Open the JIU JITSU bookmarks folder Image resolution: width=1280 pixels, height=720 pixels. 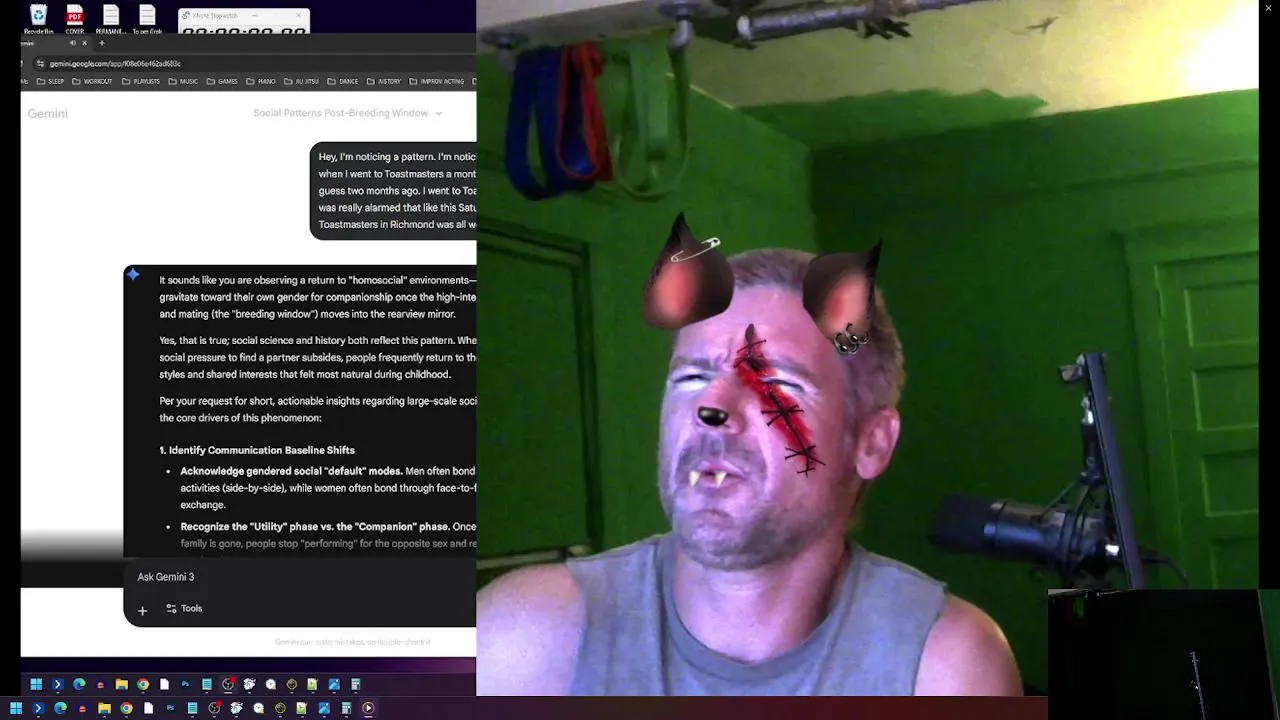(301, 81)
